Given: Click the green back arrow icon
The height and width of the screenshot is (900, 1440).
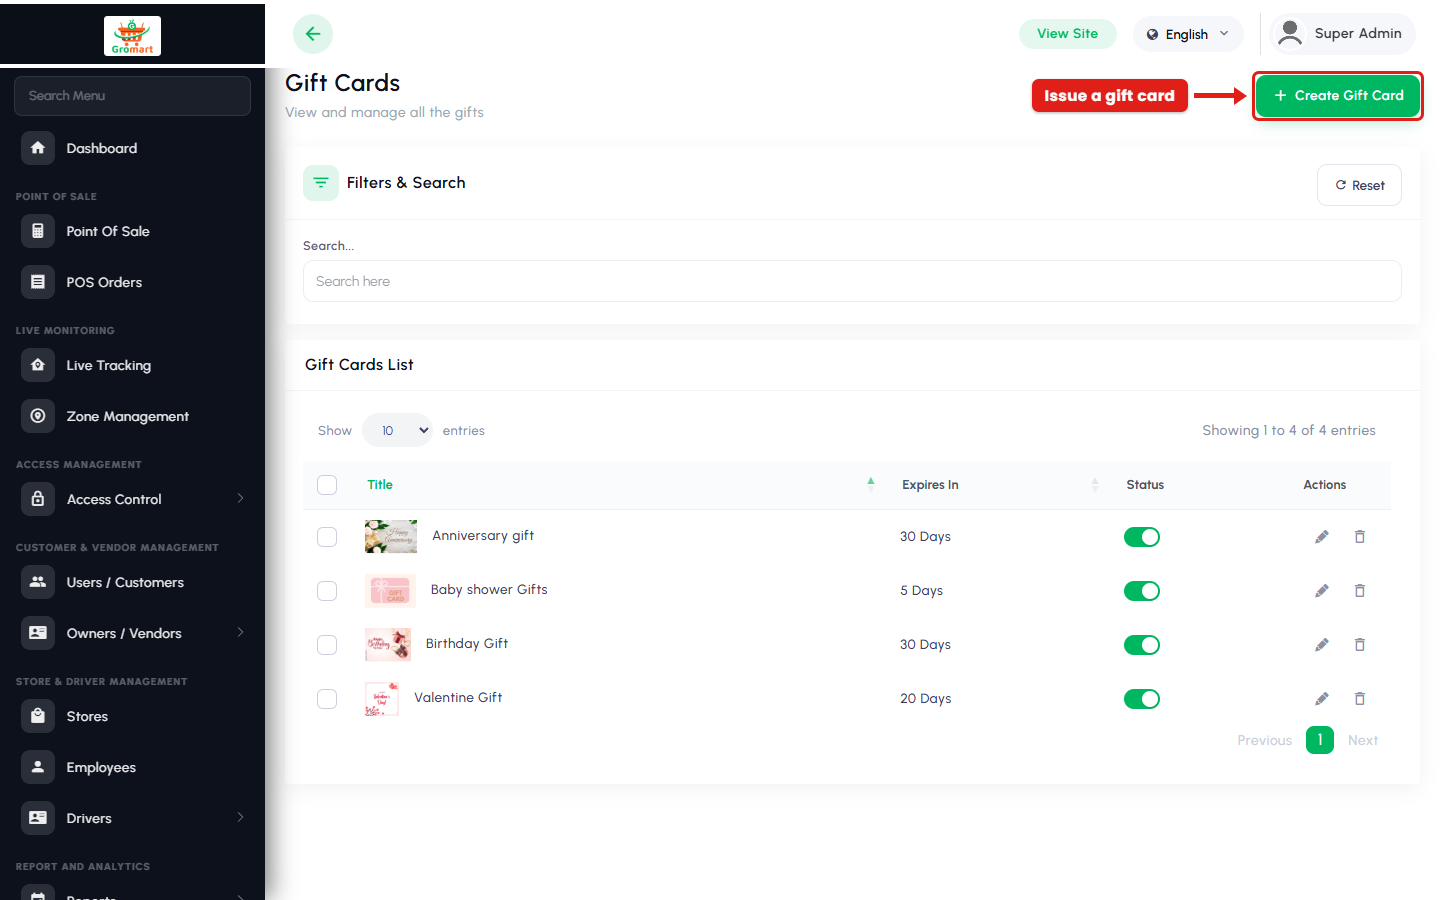Looking at the screenshot, I should (313, 34).
